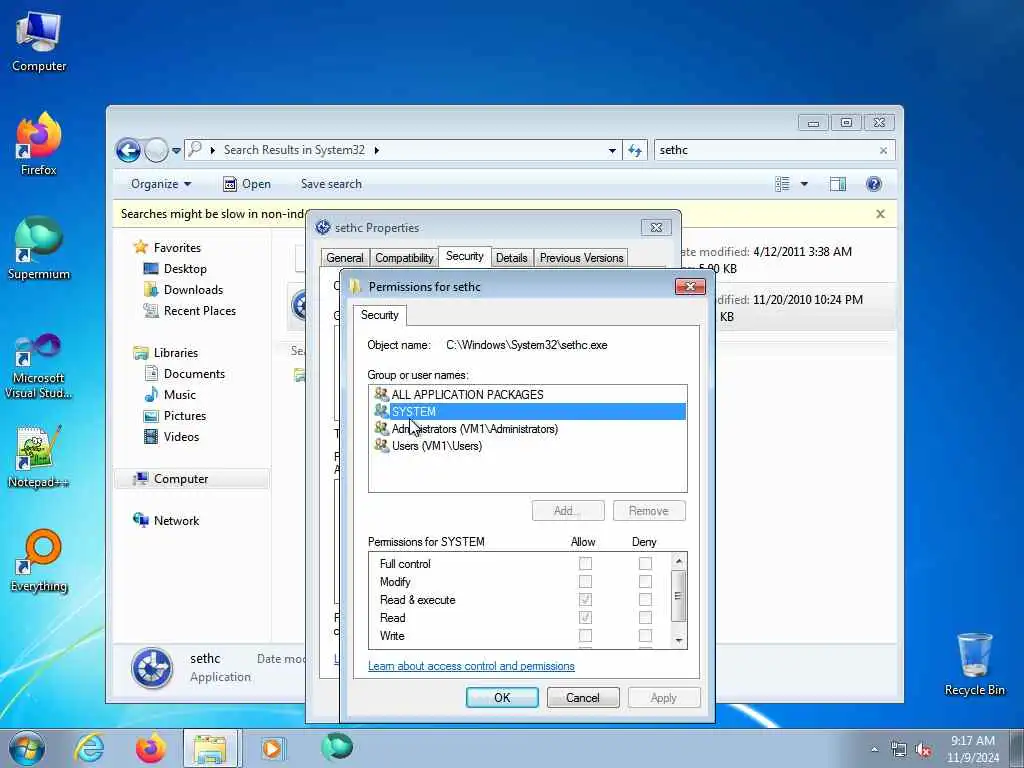Image resolution: width=1024 pixels, height=768 pixels.
Task: Click the Explorer Back navigation button
Action: (128, 150)
